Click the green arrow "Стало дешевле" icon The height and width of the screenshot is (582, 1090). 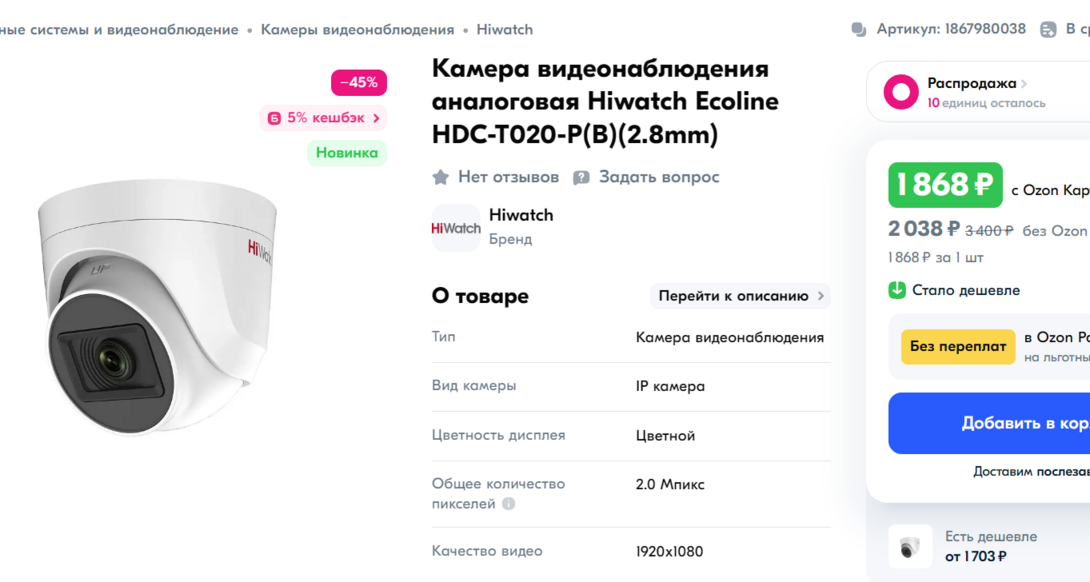point(897,290)
